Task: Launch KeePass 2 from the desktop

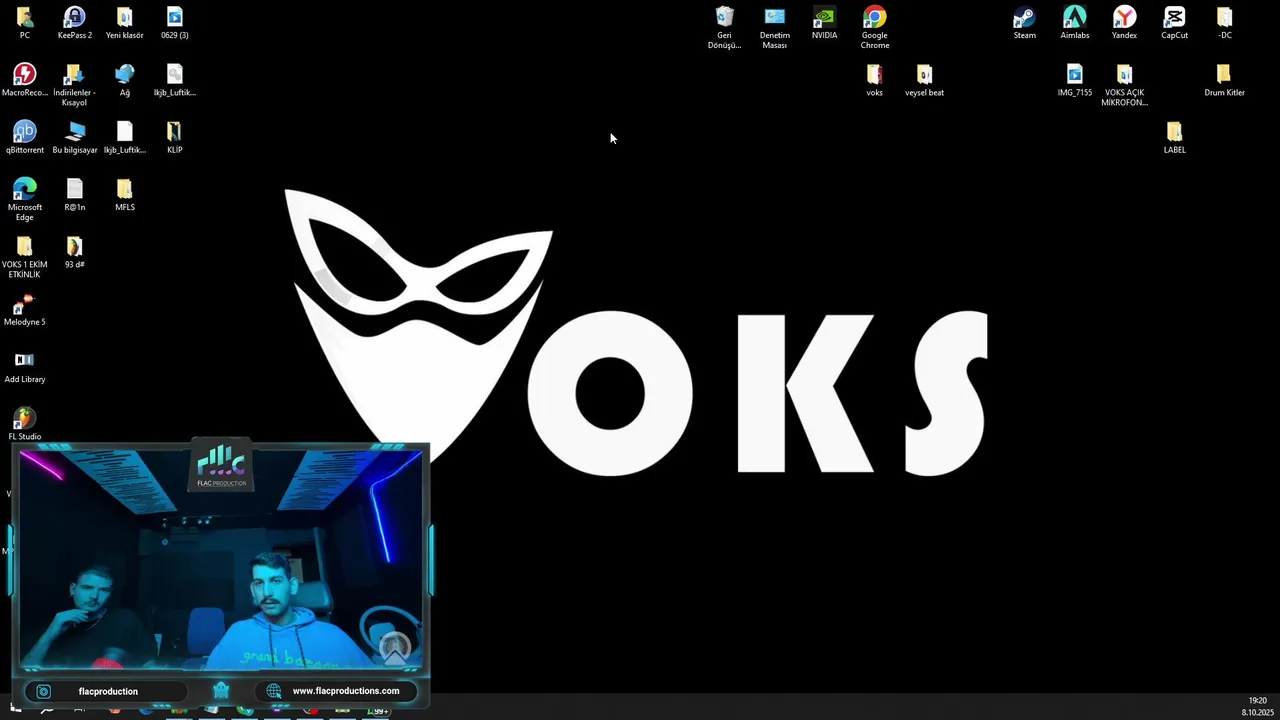Action: coord(75,23)
